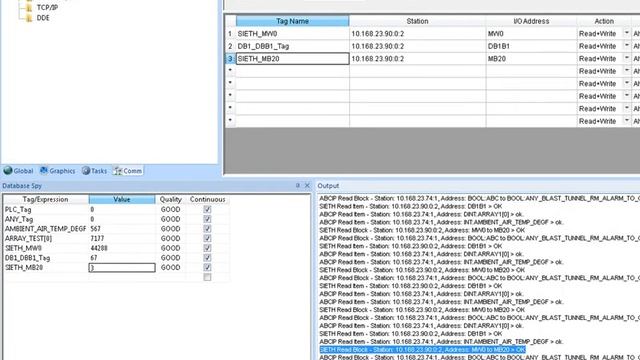
Task: Toggle Continuous for SIETH_MB20 in Database Spy
Action: coord(207,267)
